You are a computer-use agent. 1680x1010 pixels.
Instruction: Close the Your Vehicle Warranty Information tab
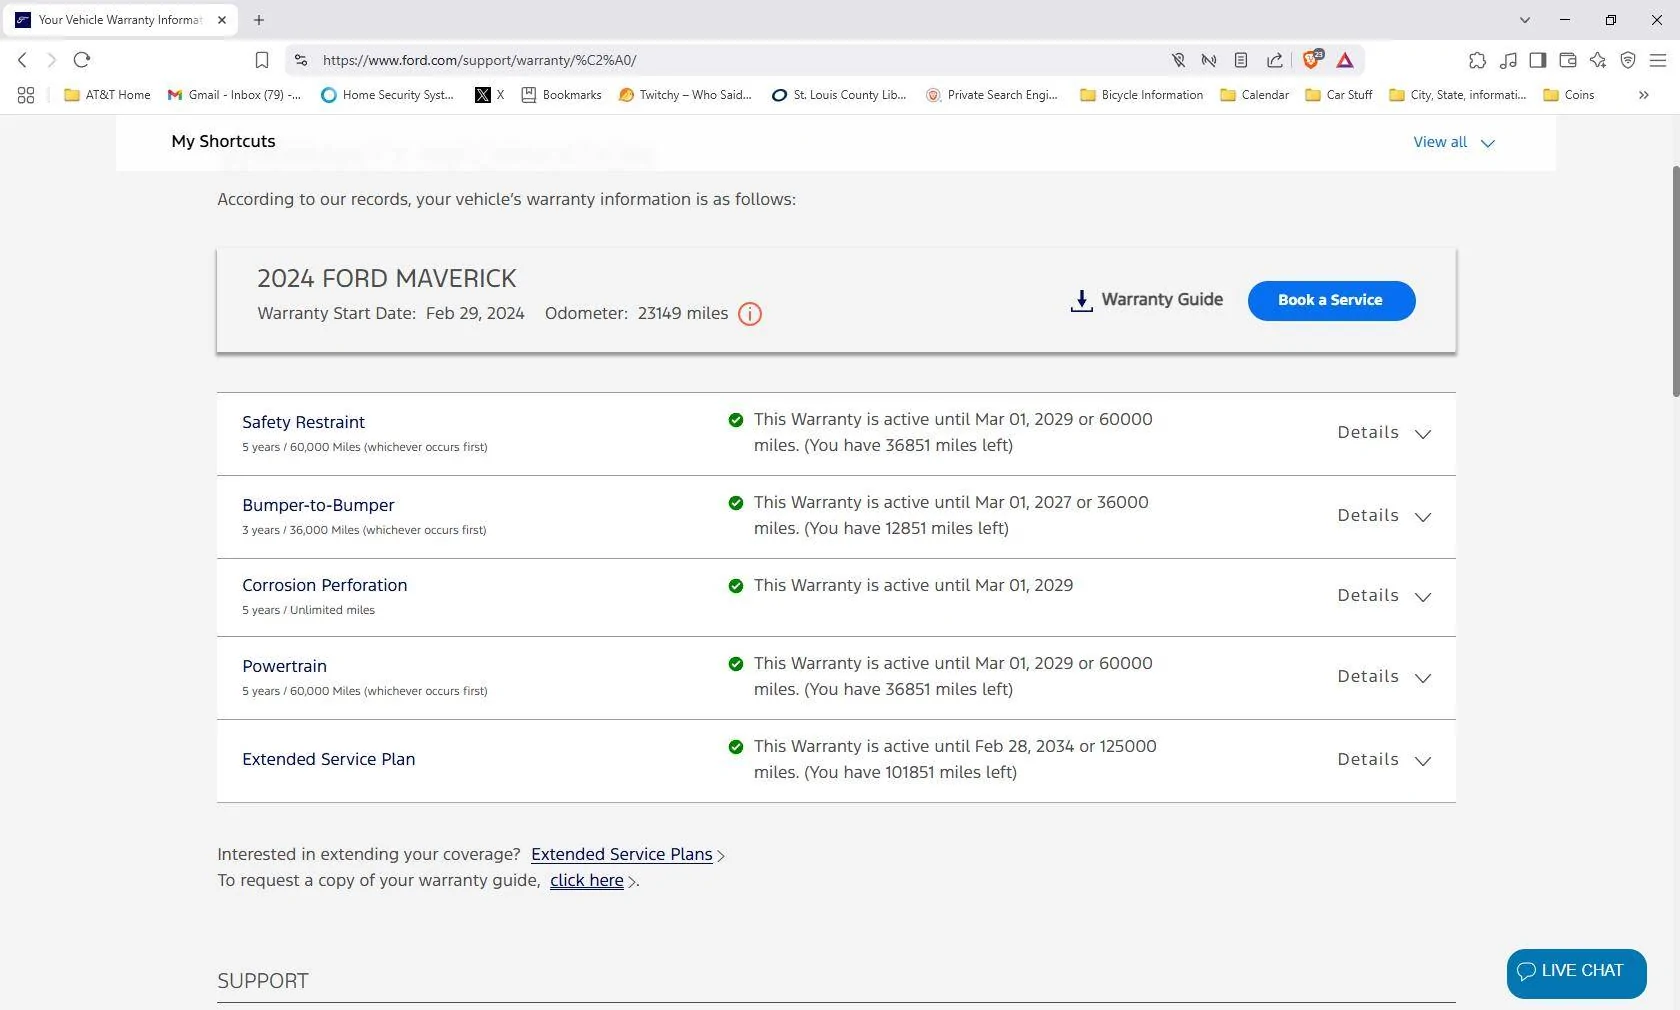coord(222,20)
